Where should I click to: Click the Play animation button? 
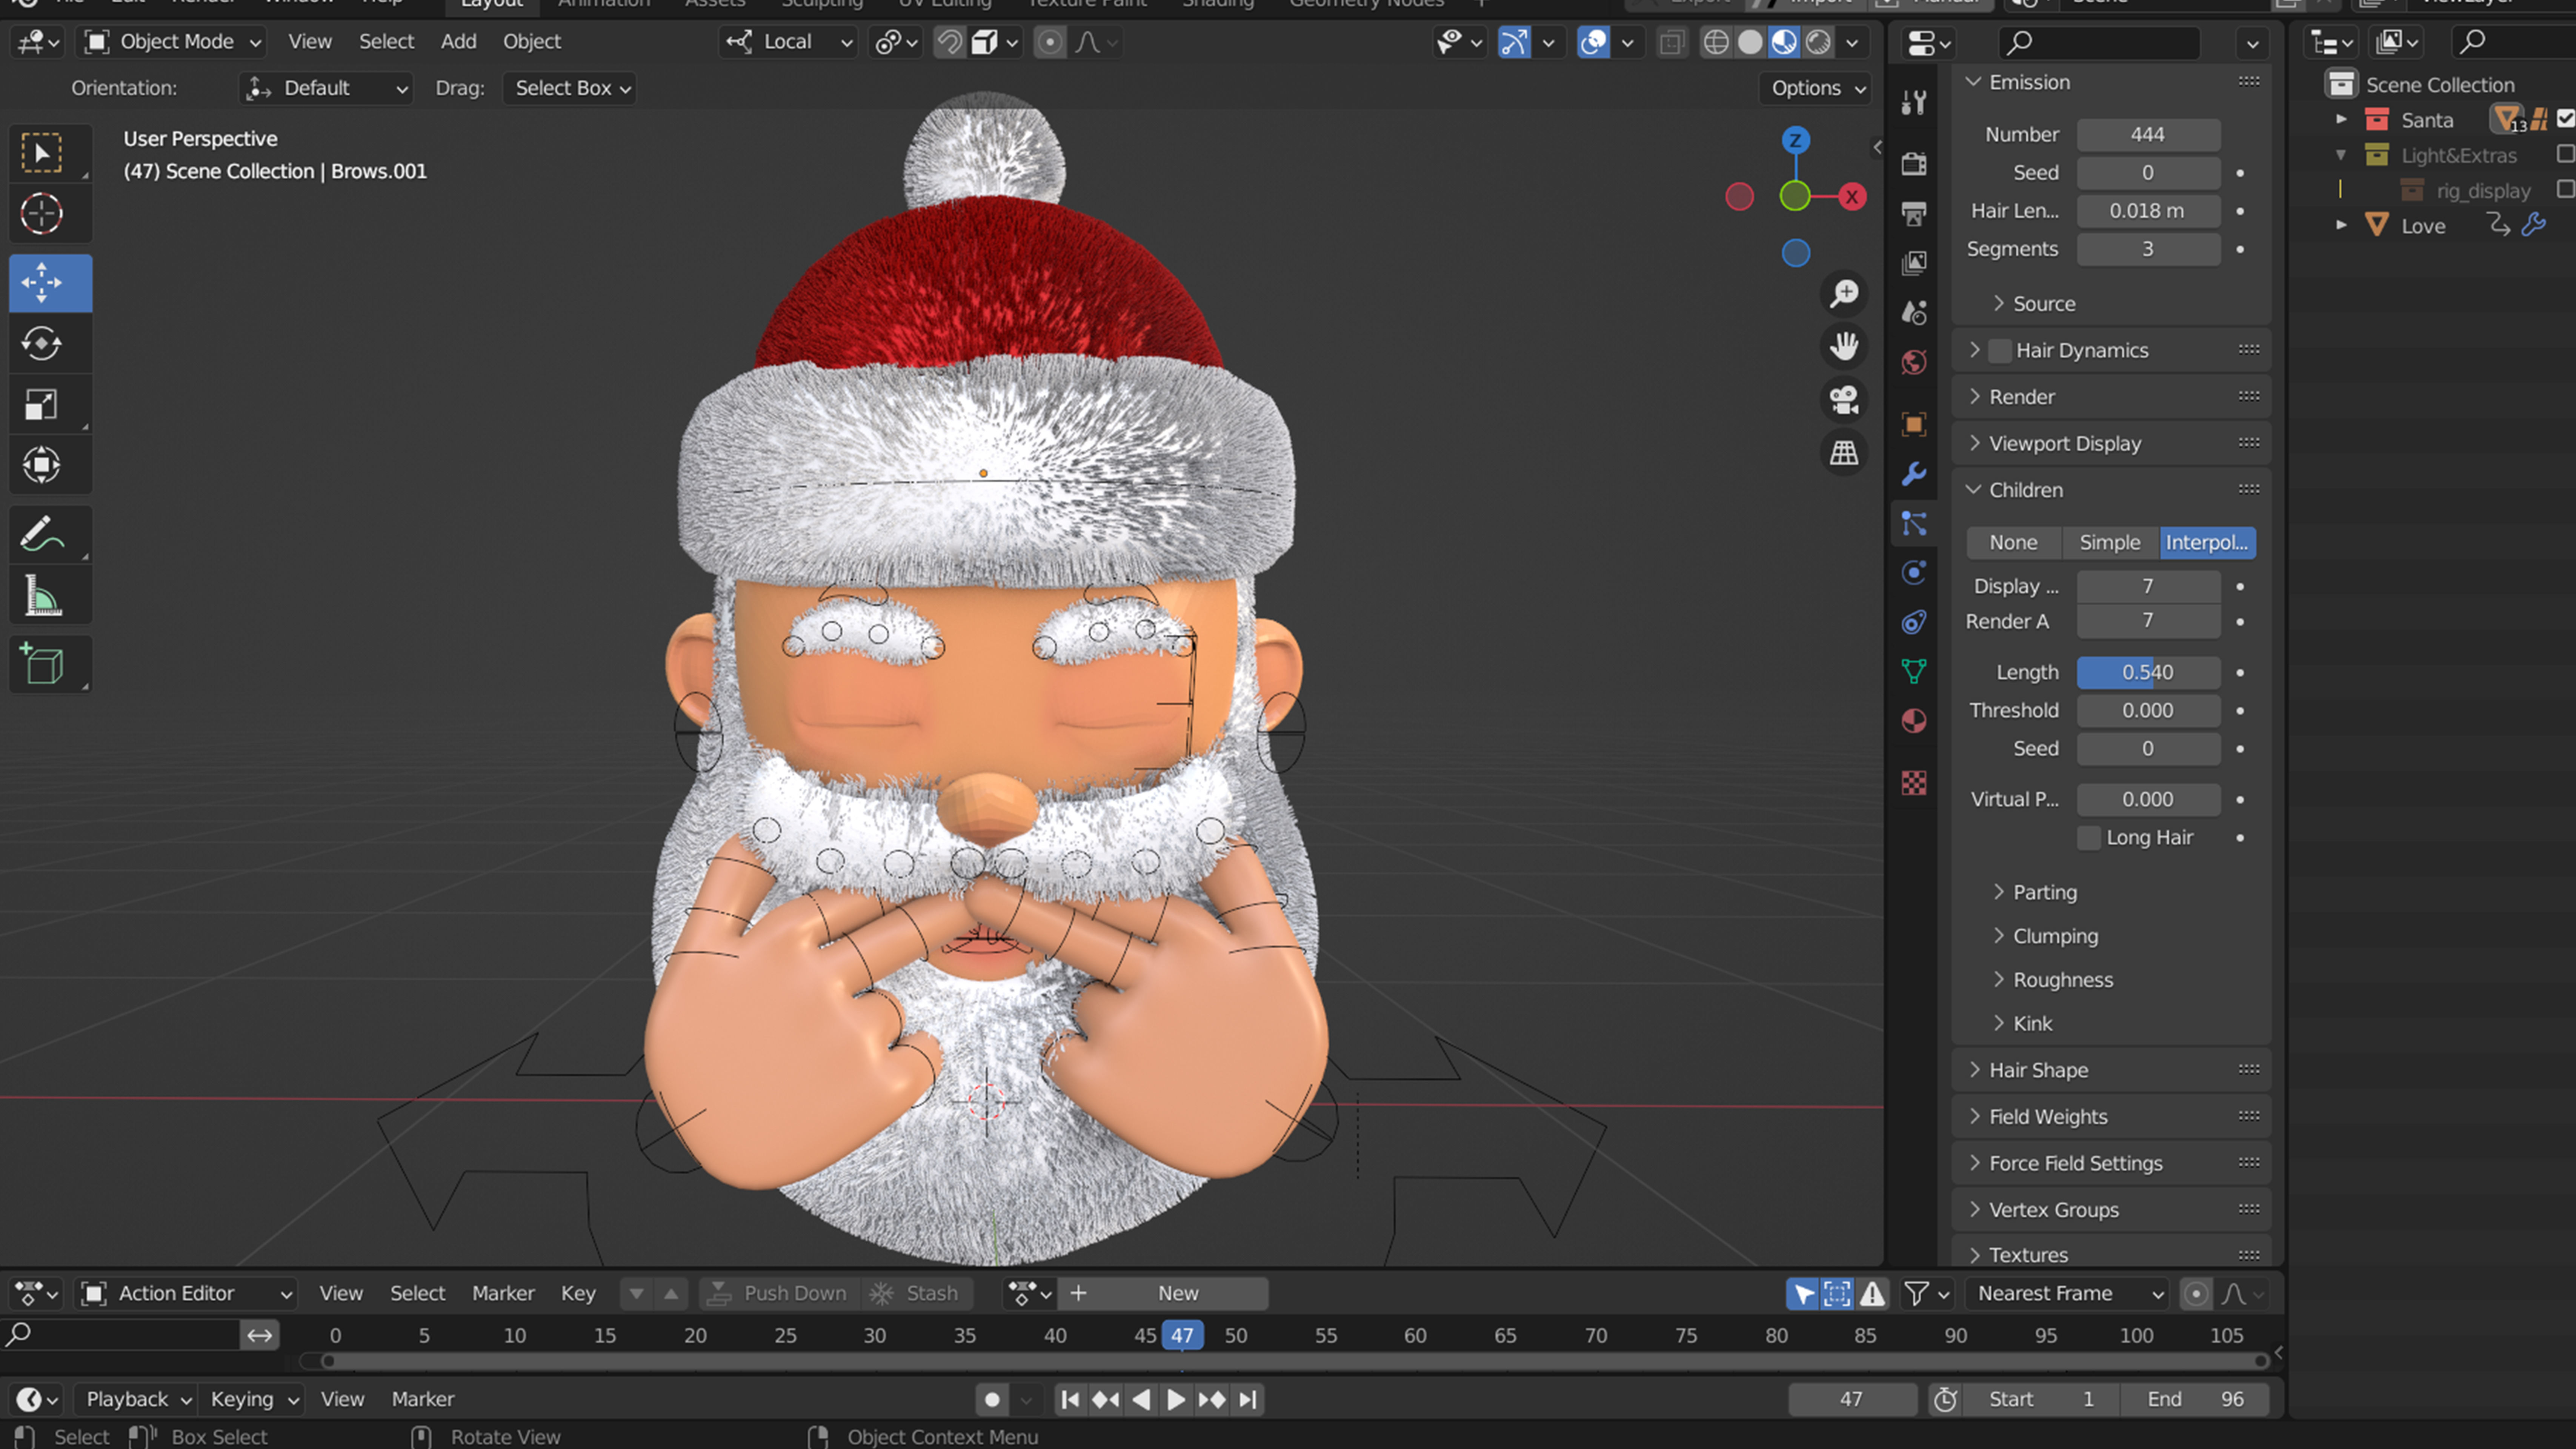[1176, 1400]
